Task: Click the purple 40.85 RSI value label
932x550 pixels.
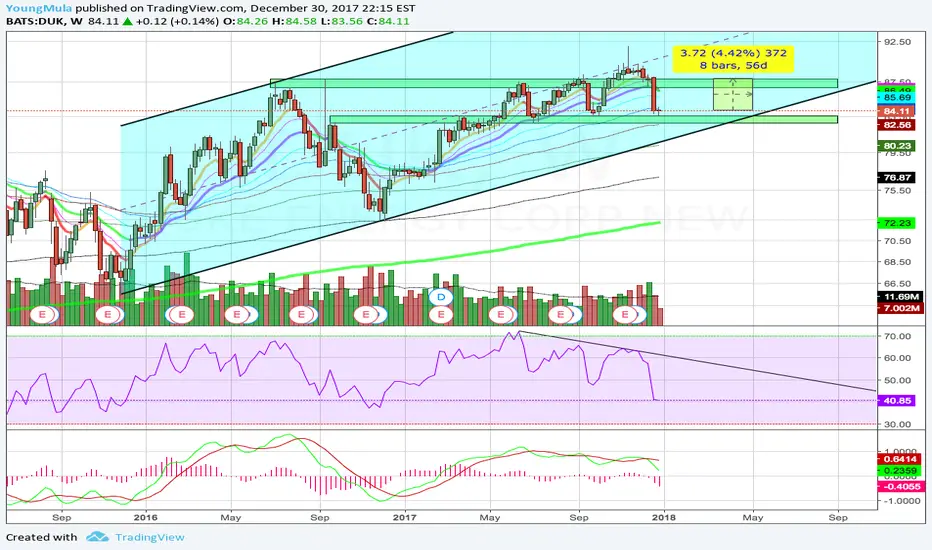Action: click(x=898, y=401)
